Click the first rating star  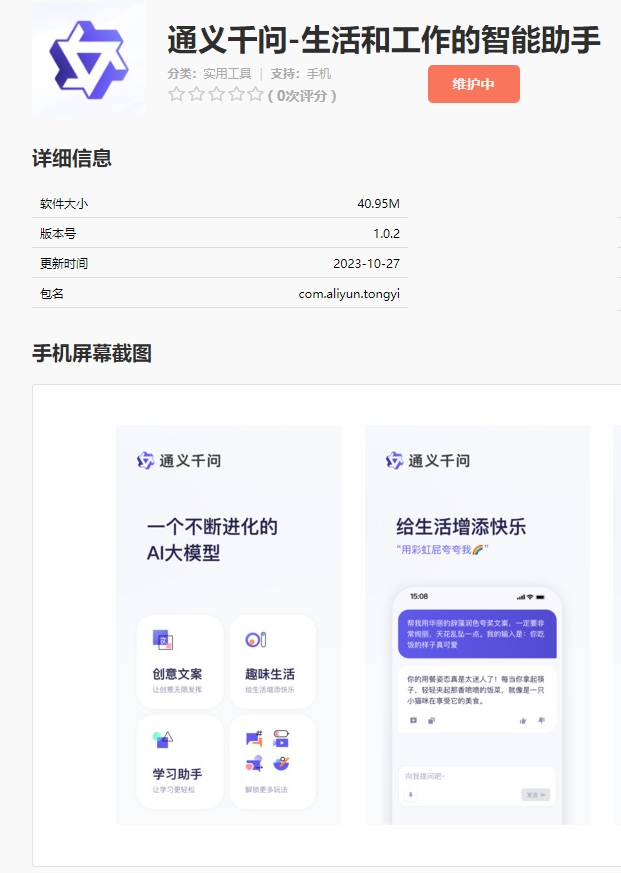(x=177, y=95)
